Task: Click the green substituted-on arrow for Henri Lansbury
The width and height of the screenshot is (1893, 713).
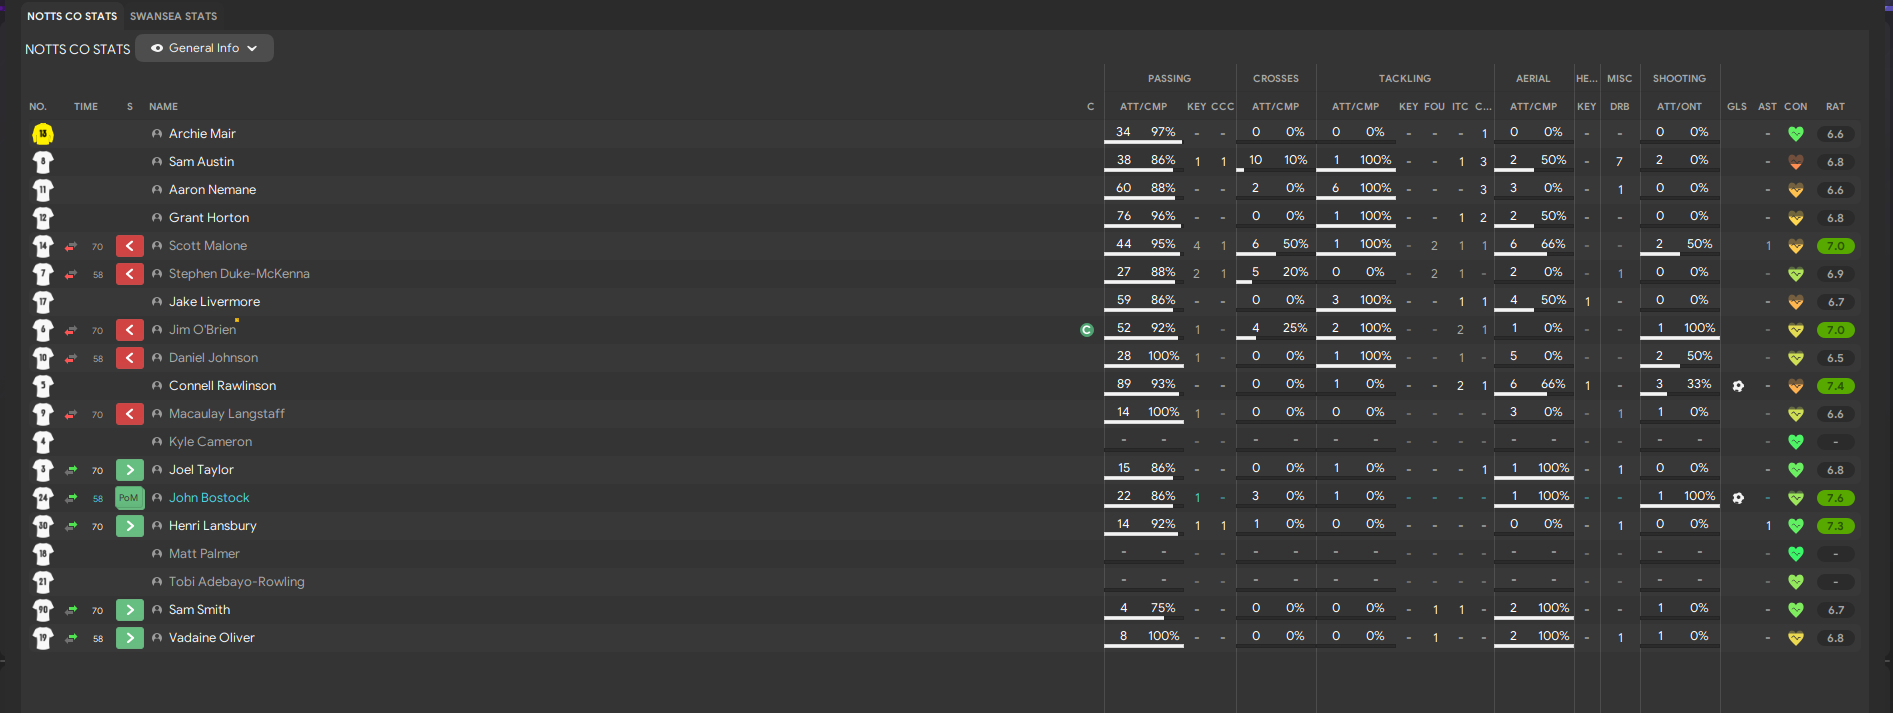Action: coord(130,525)
